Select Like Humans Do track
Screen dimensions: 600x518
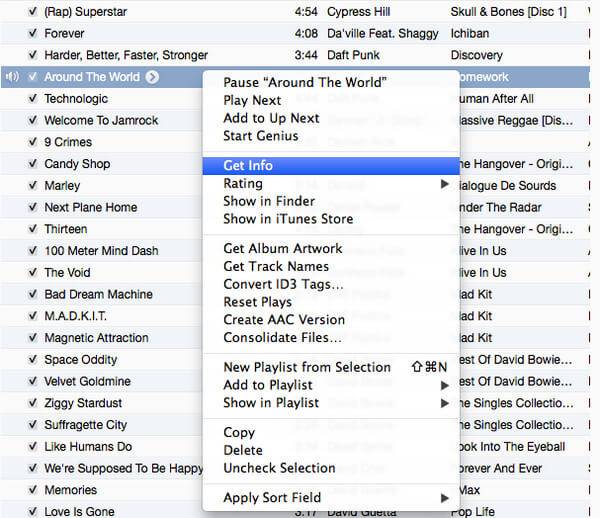pos(88,446)
